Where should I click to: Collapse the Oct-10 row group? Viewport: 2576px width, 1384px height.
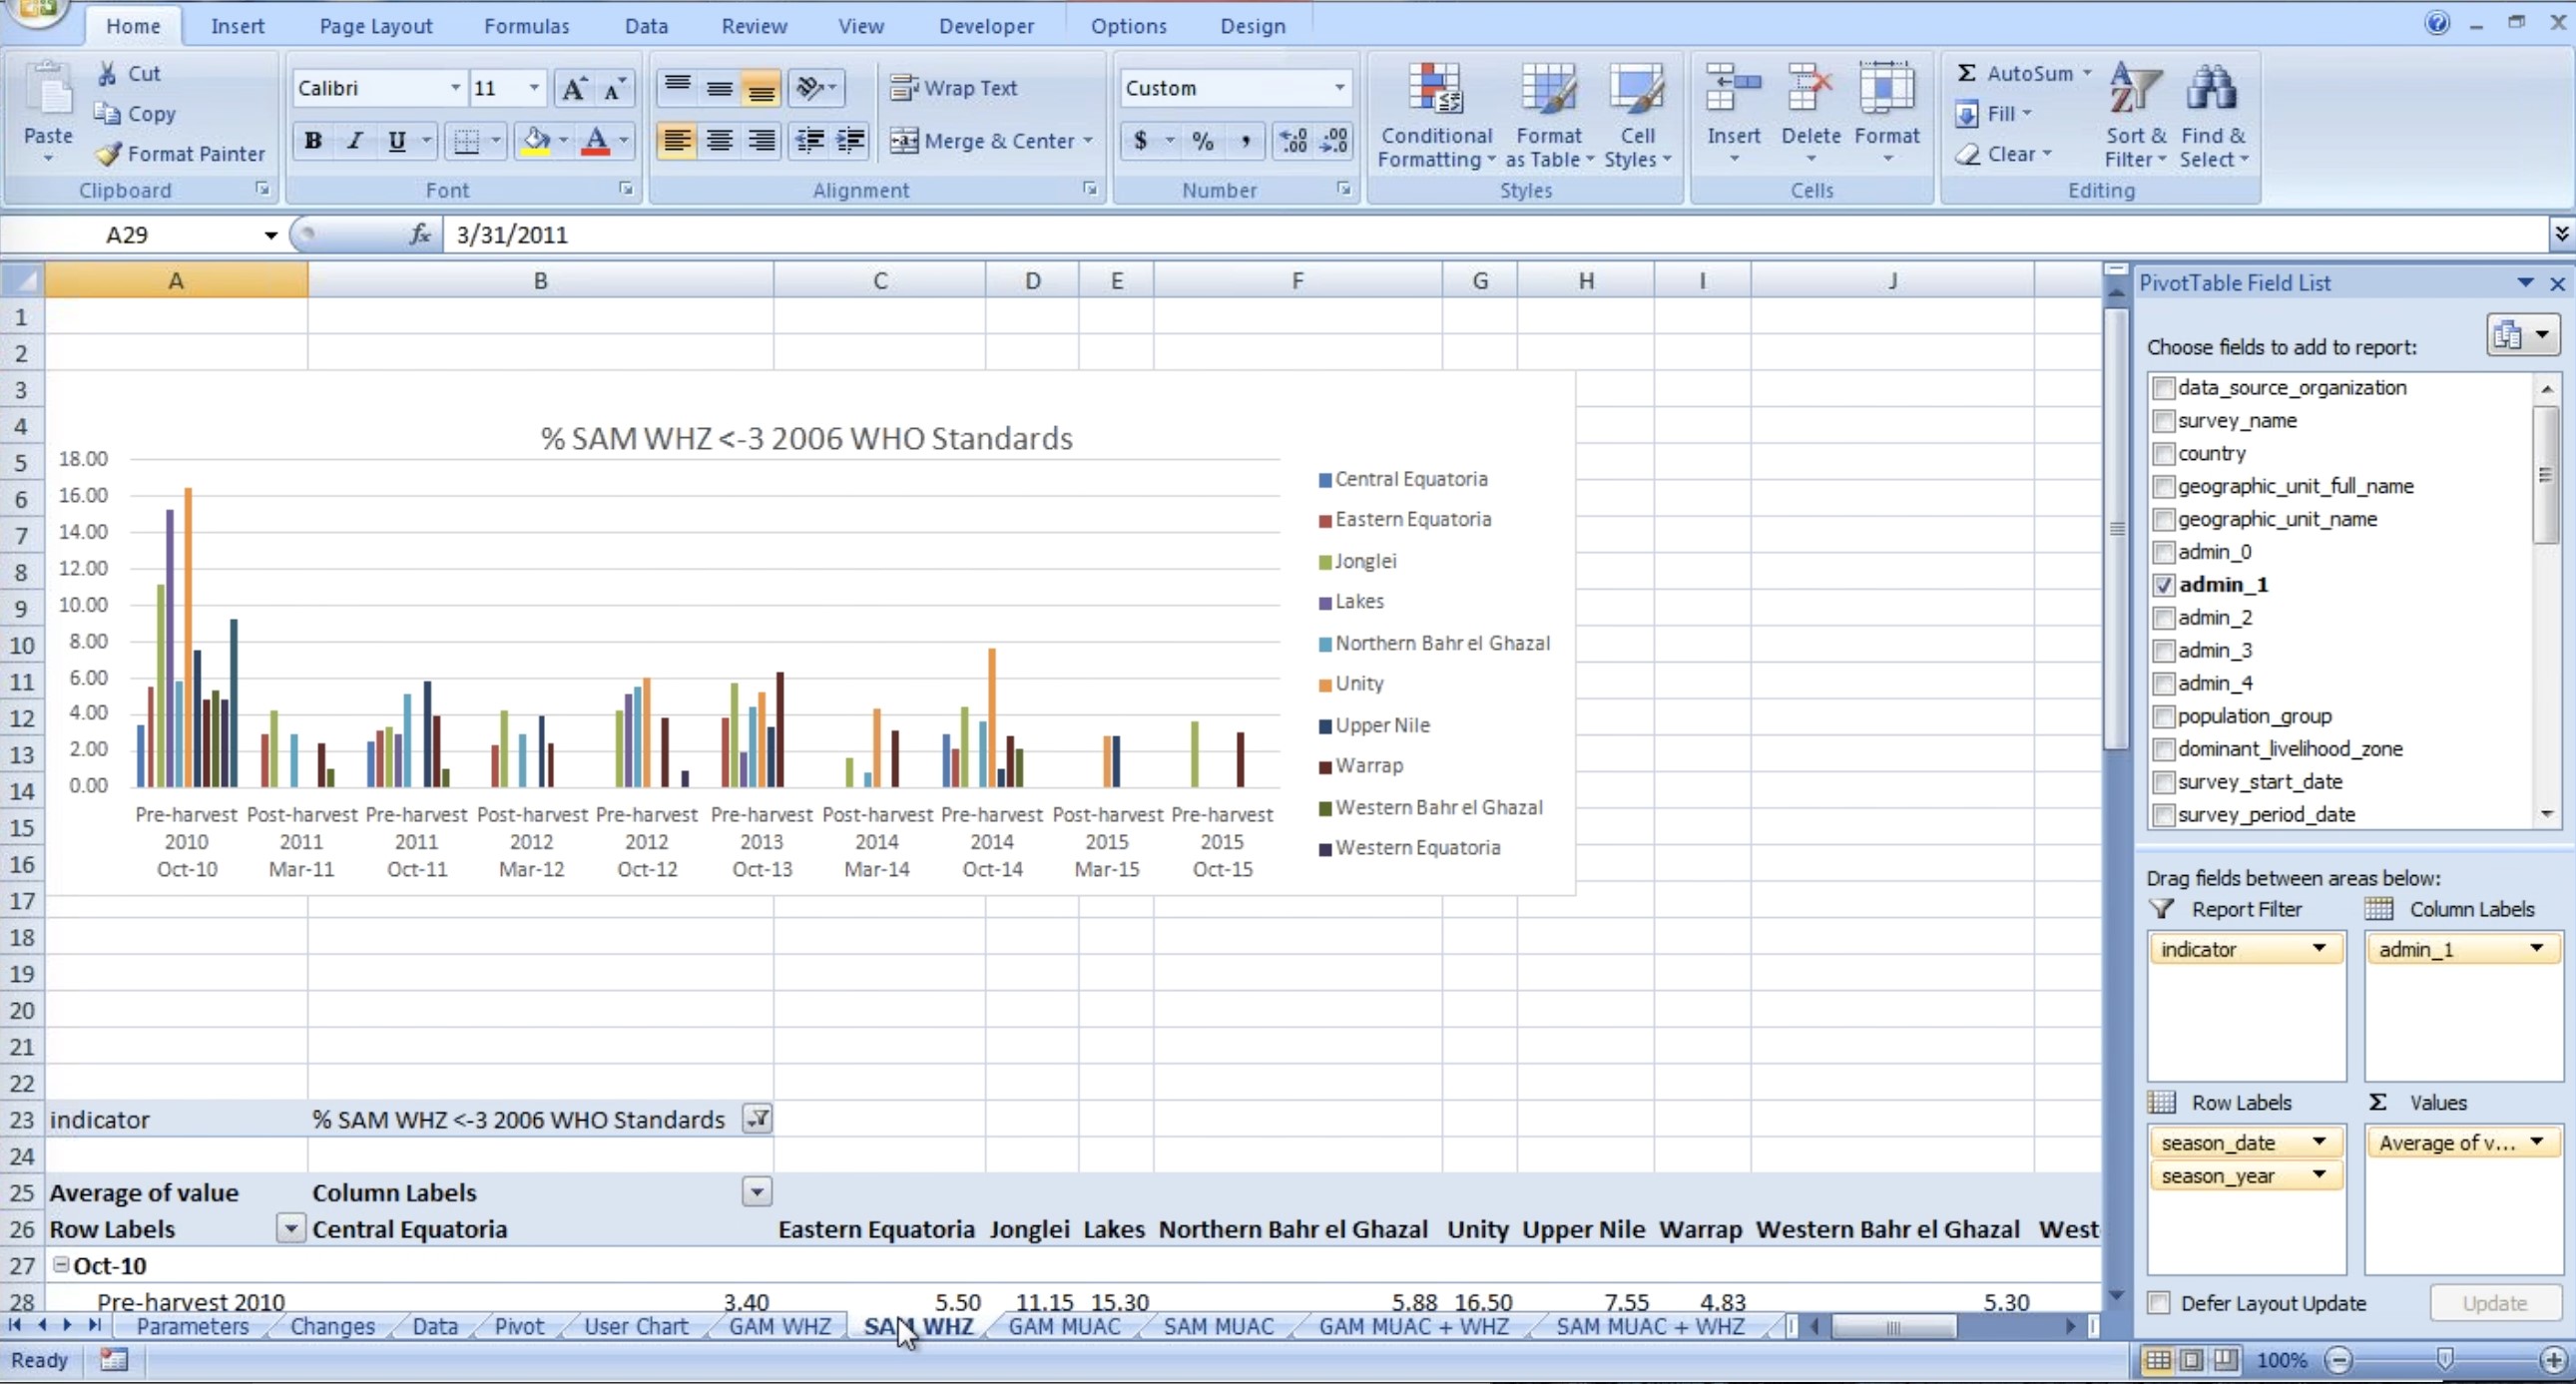point(61,1265)
